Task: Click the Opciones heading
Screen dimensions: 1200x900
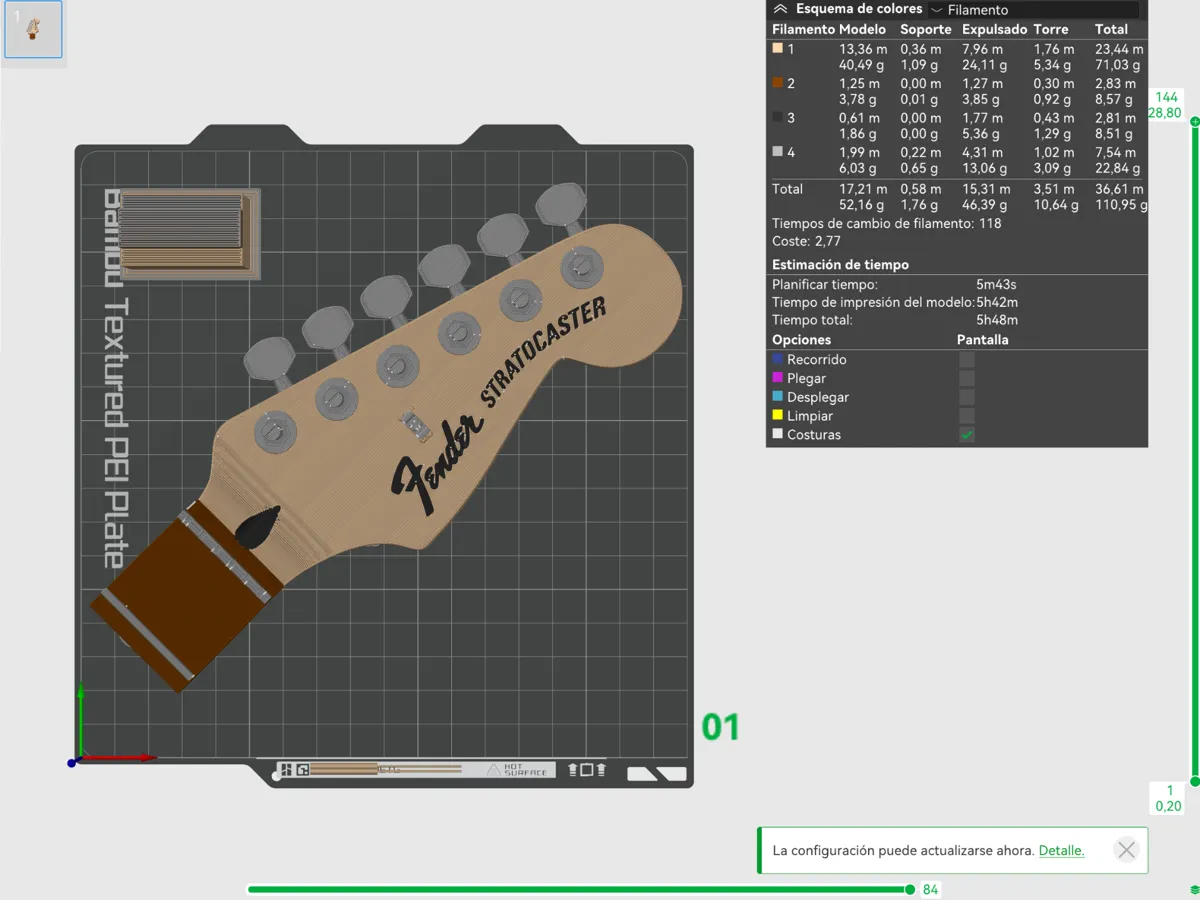Action: [801, 340]
